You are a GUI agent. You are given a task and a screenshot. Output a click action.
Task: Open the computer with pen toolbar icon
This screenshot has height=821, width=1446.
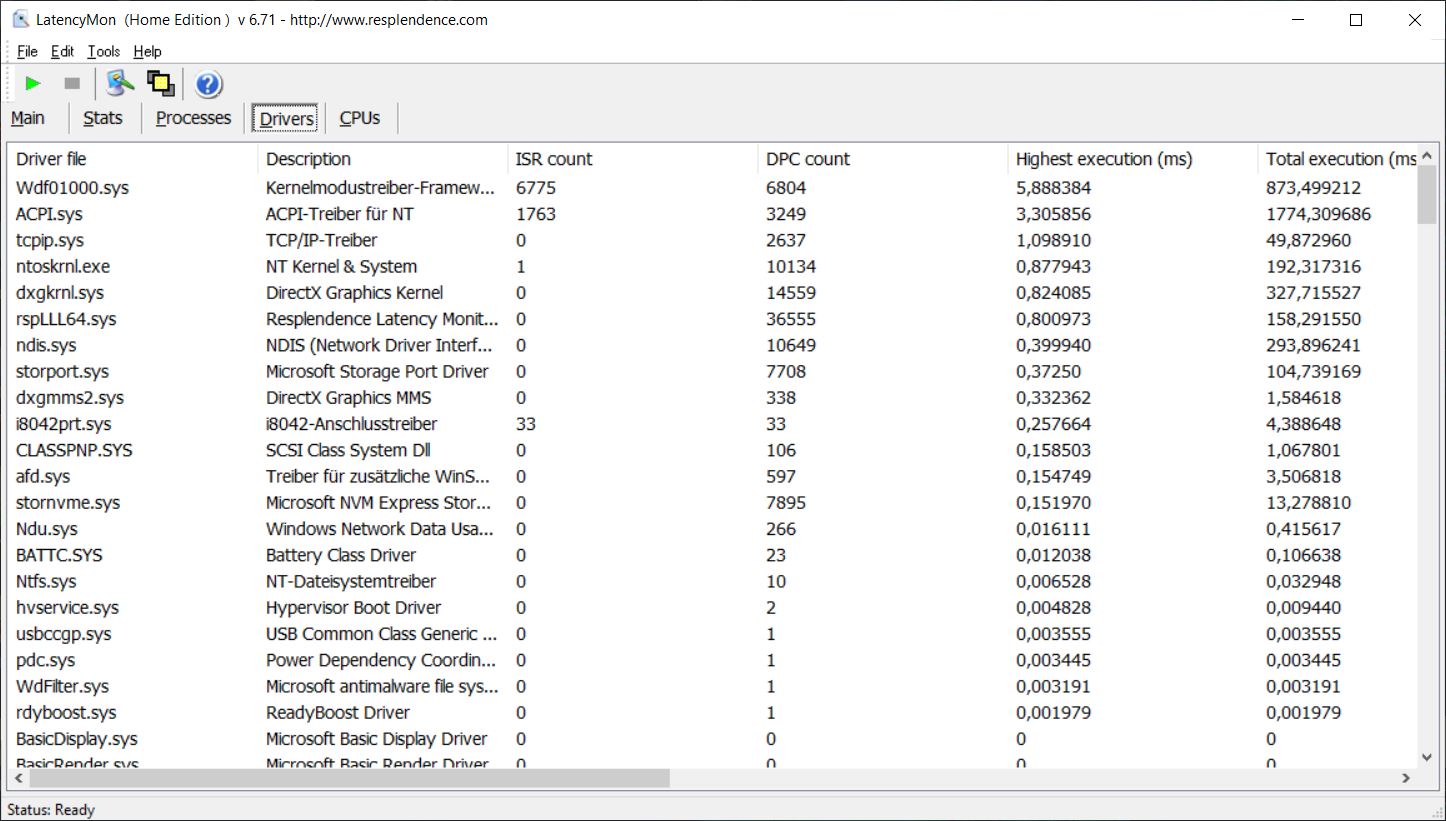120,84
